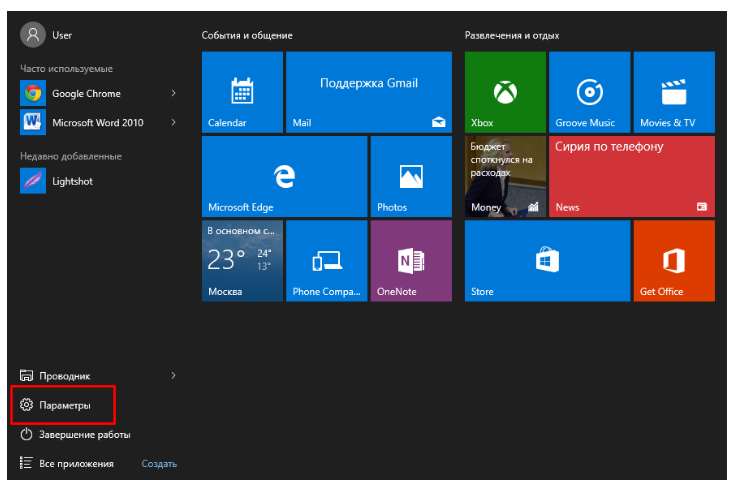Open the Money news tile
Image resolution: width=734 pixels, height=486 pixels.
tap(505, 177)
